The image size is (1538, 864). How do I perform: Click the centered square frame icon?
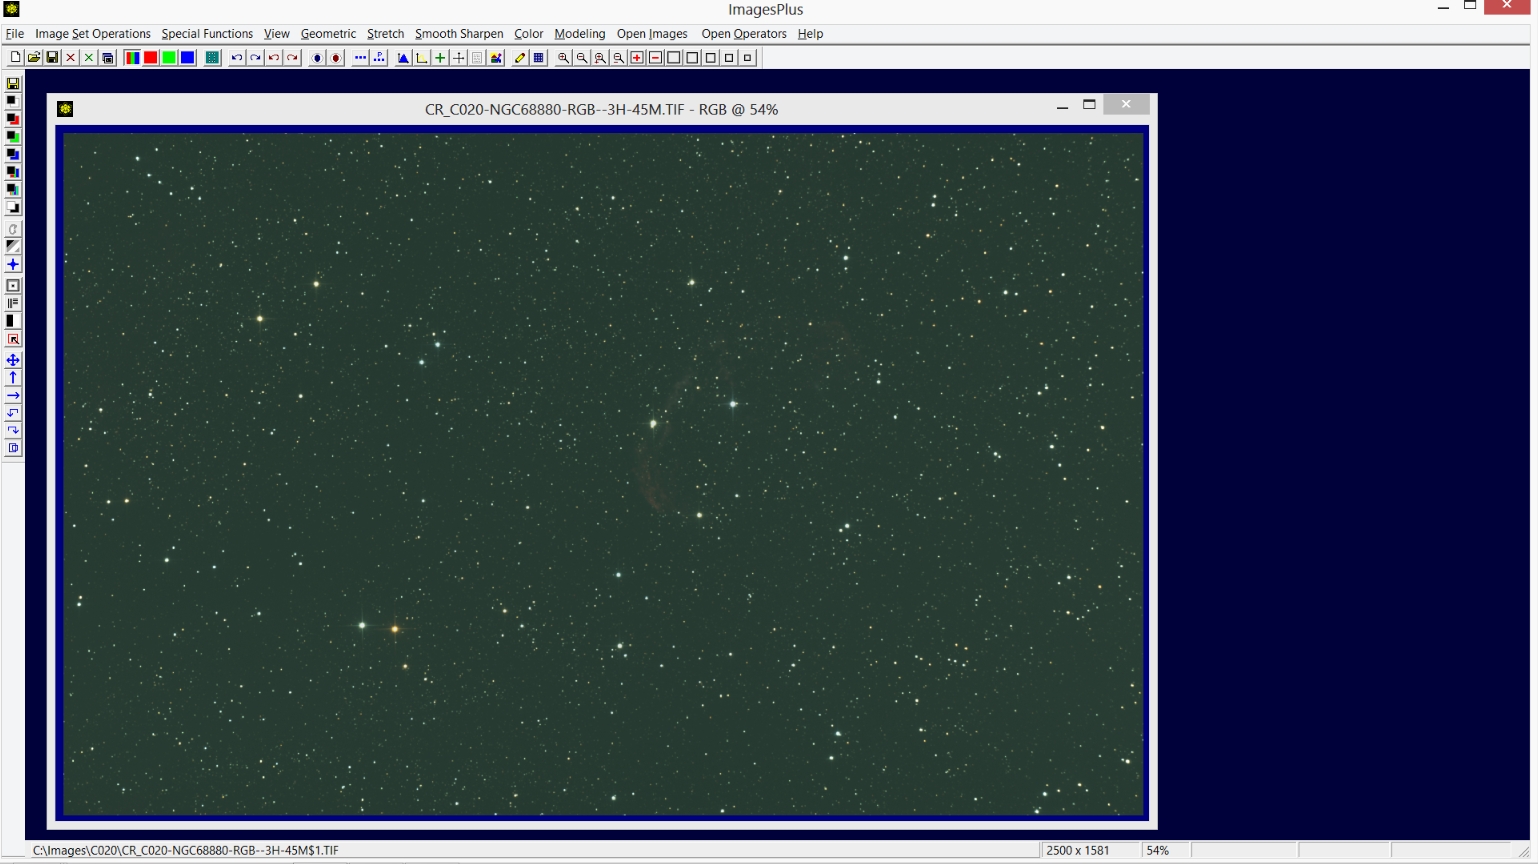click(x=13, y=286)
